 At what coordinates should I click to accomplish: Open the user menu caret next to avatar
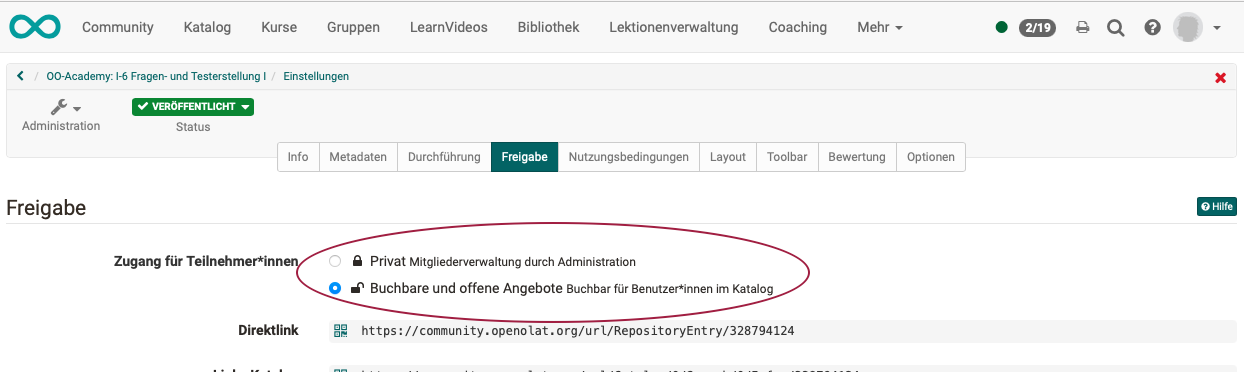1217,28
